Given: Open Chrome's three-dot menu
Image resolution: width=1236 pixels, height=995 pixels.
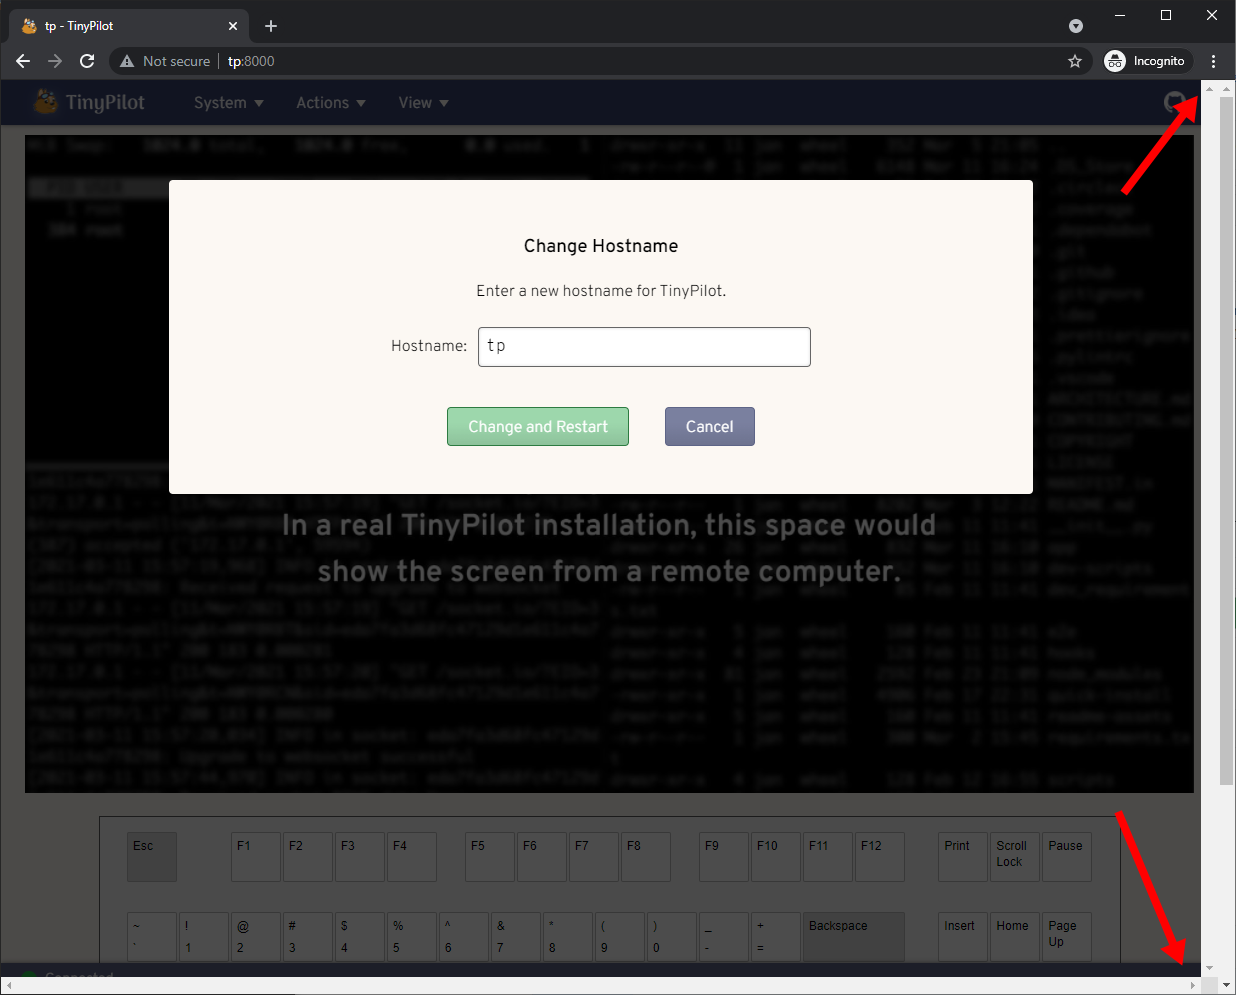Looking at the screenshot, I should click(x=1214, y=61).
